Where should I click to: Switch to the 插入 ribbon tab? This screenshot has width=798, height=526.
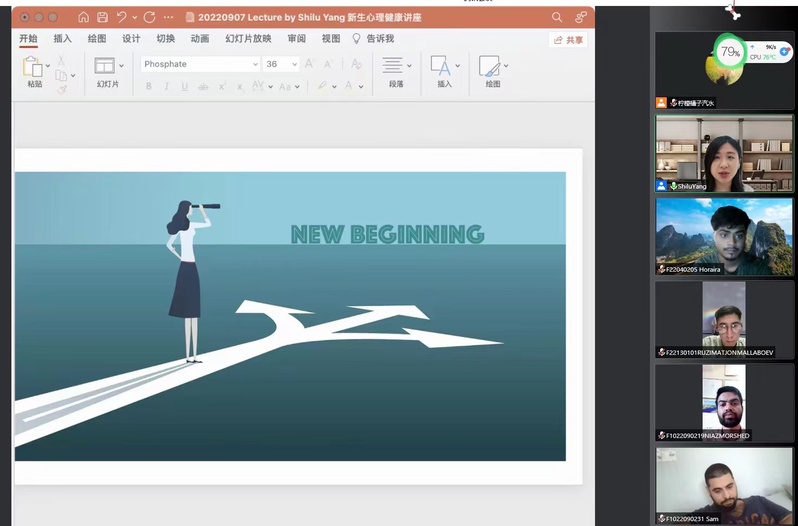(62, 39)
